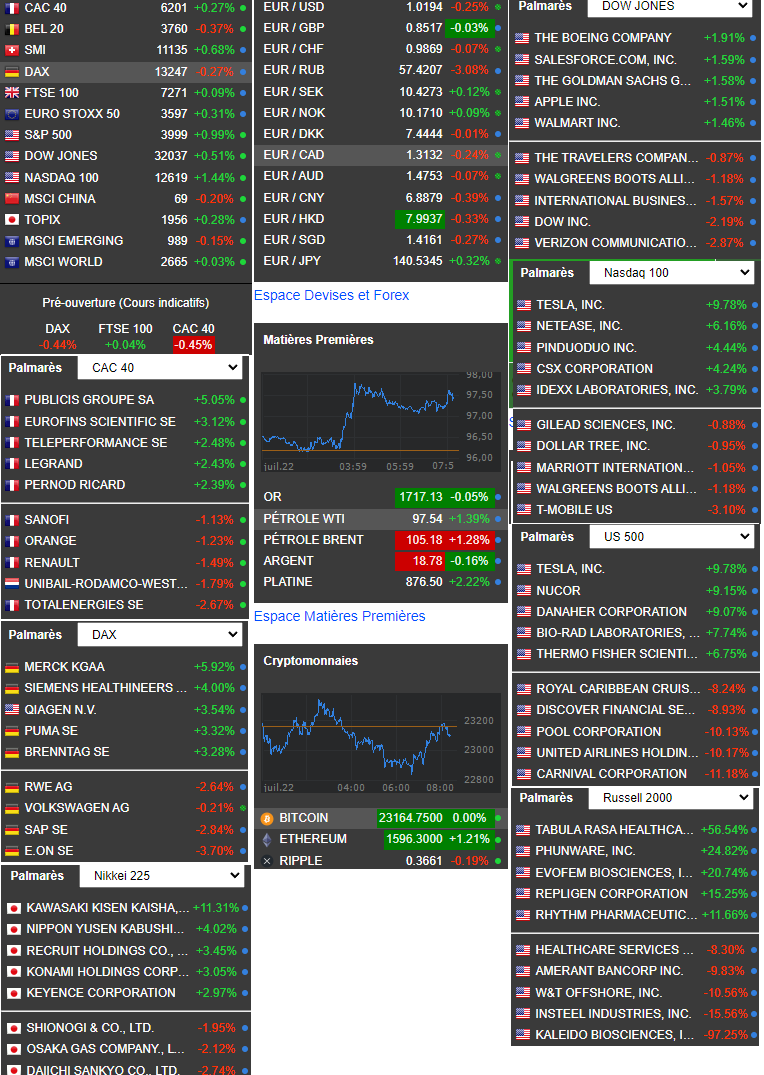
Task: Open the Espace Matières Premières link
Action: pyautogui.click(x=339, y=616)
